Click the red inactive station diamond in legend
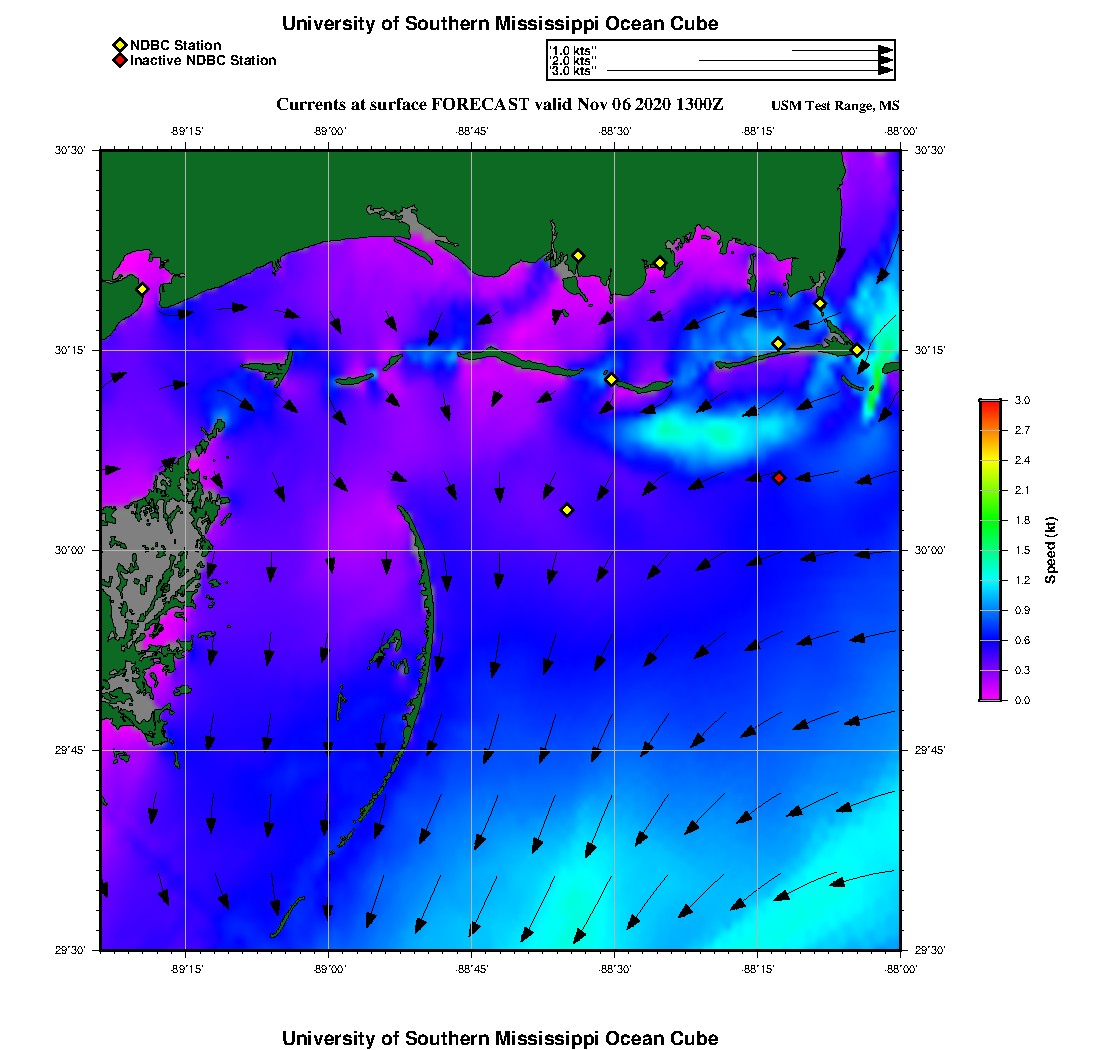 click(120, 60)
